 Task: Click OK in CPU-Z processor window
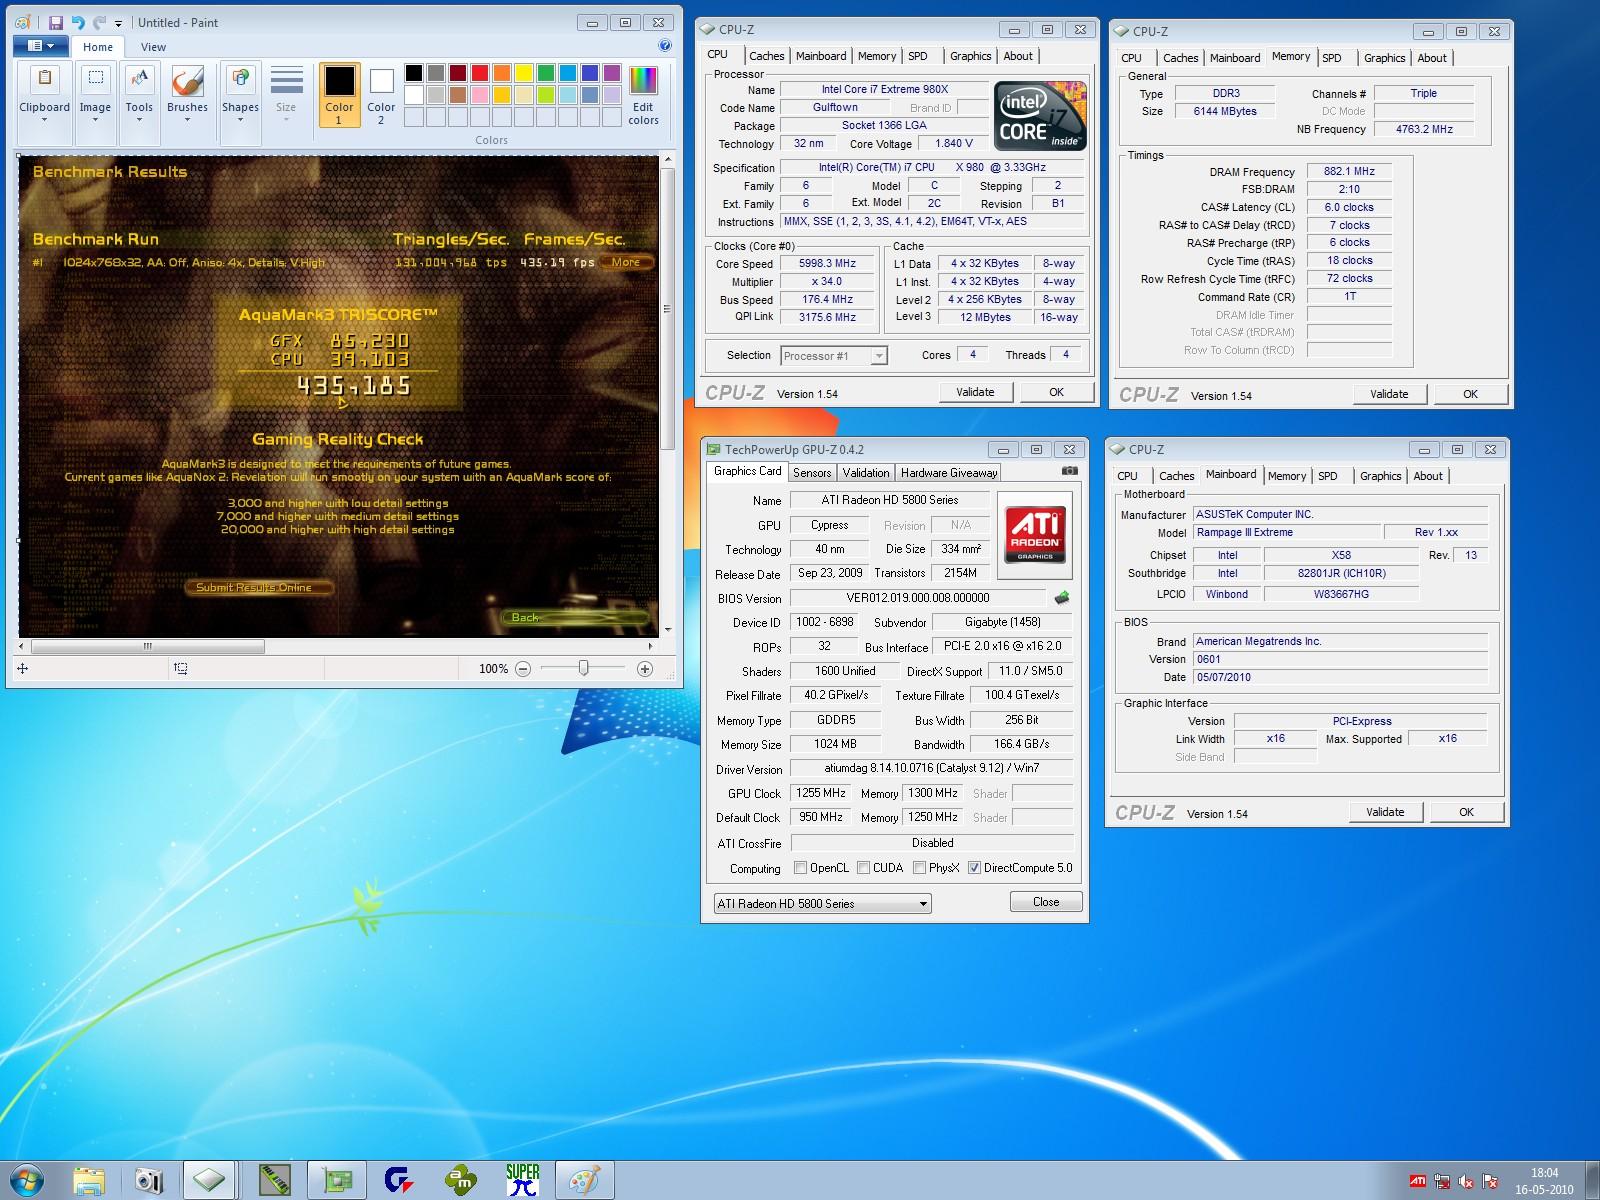point(1056,392)
